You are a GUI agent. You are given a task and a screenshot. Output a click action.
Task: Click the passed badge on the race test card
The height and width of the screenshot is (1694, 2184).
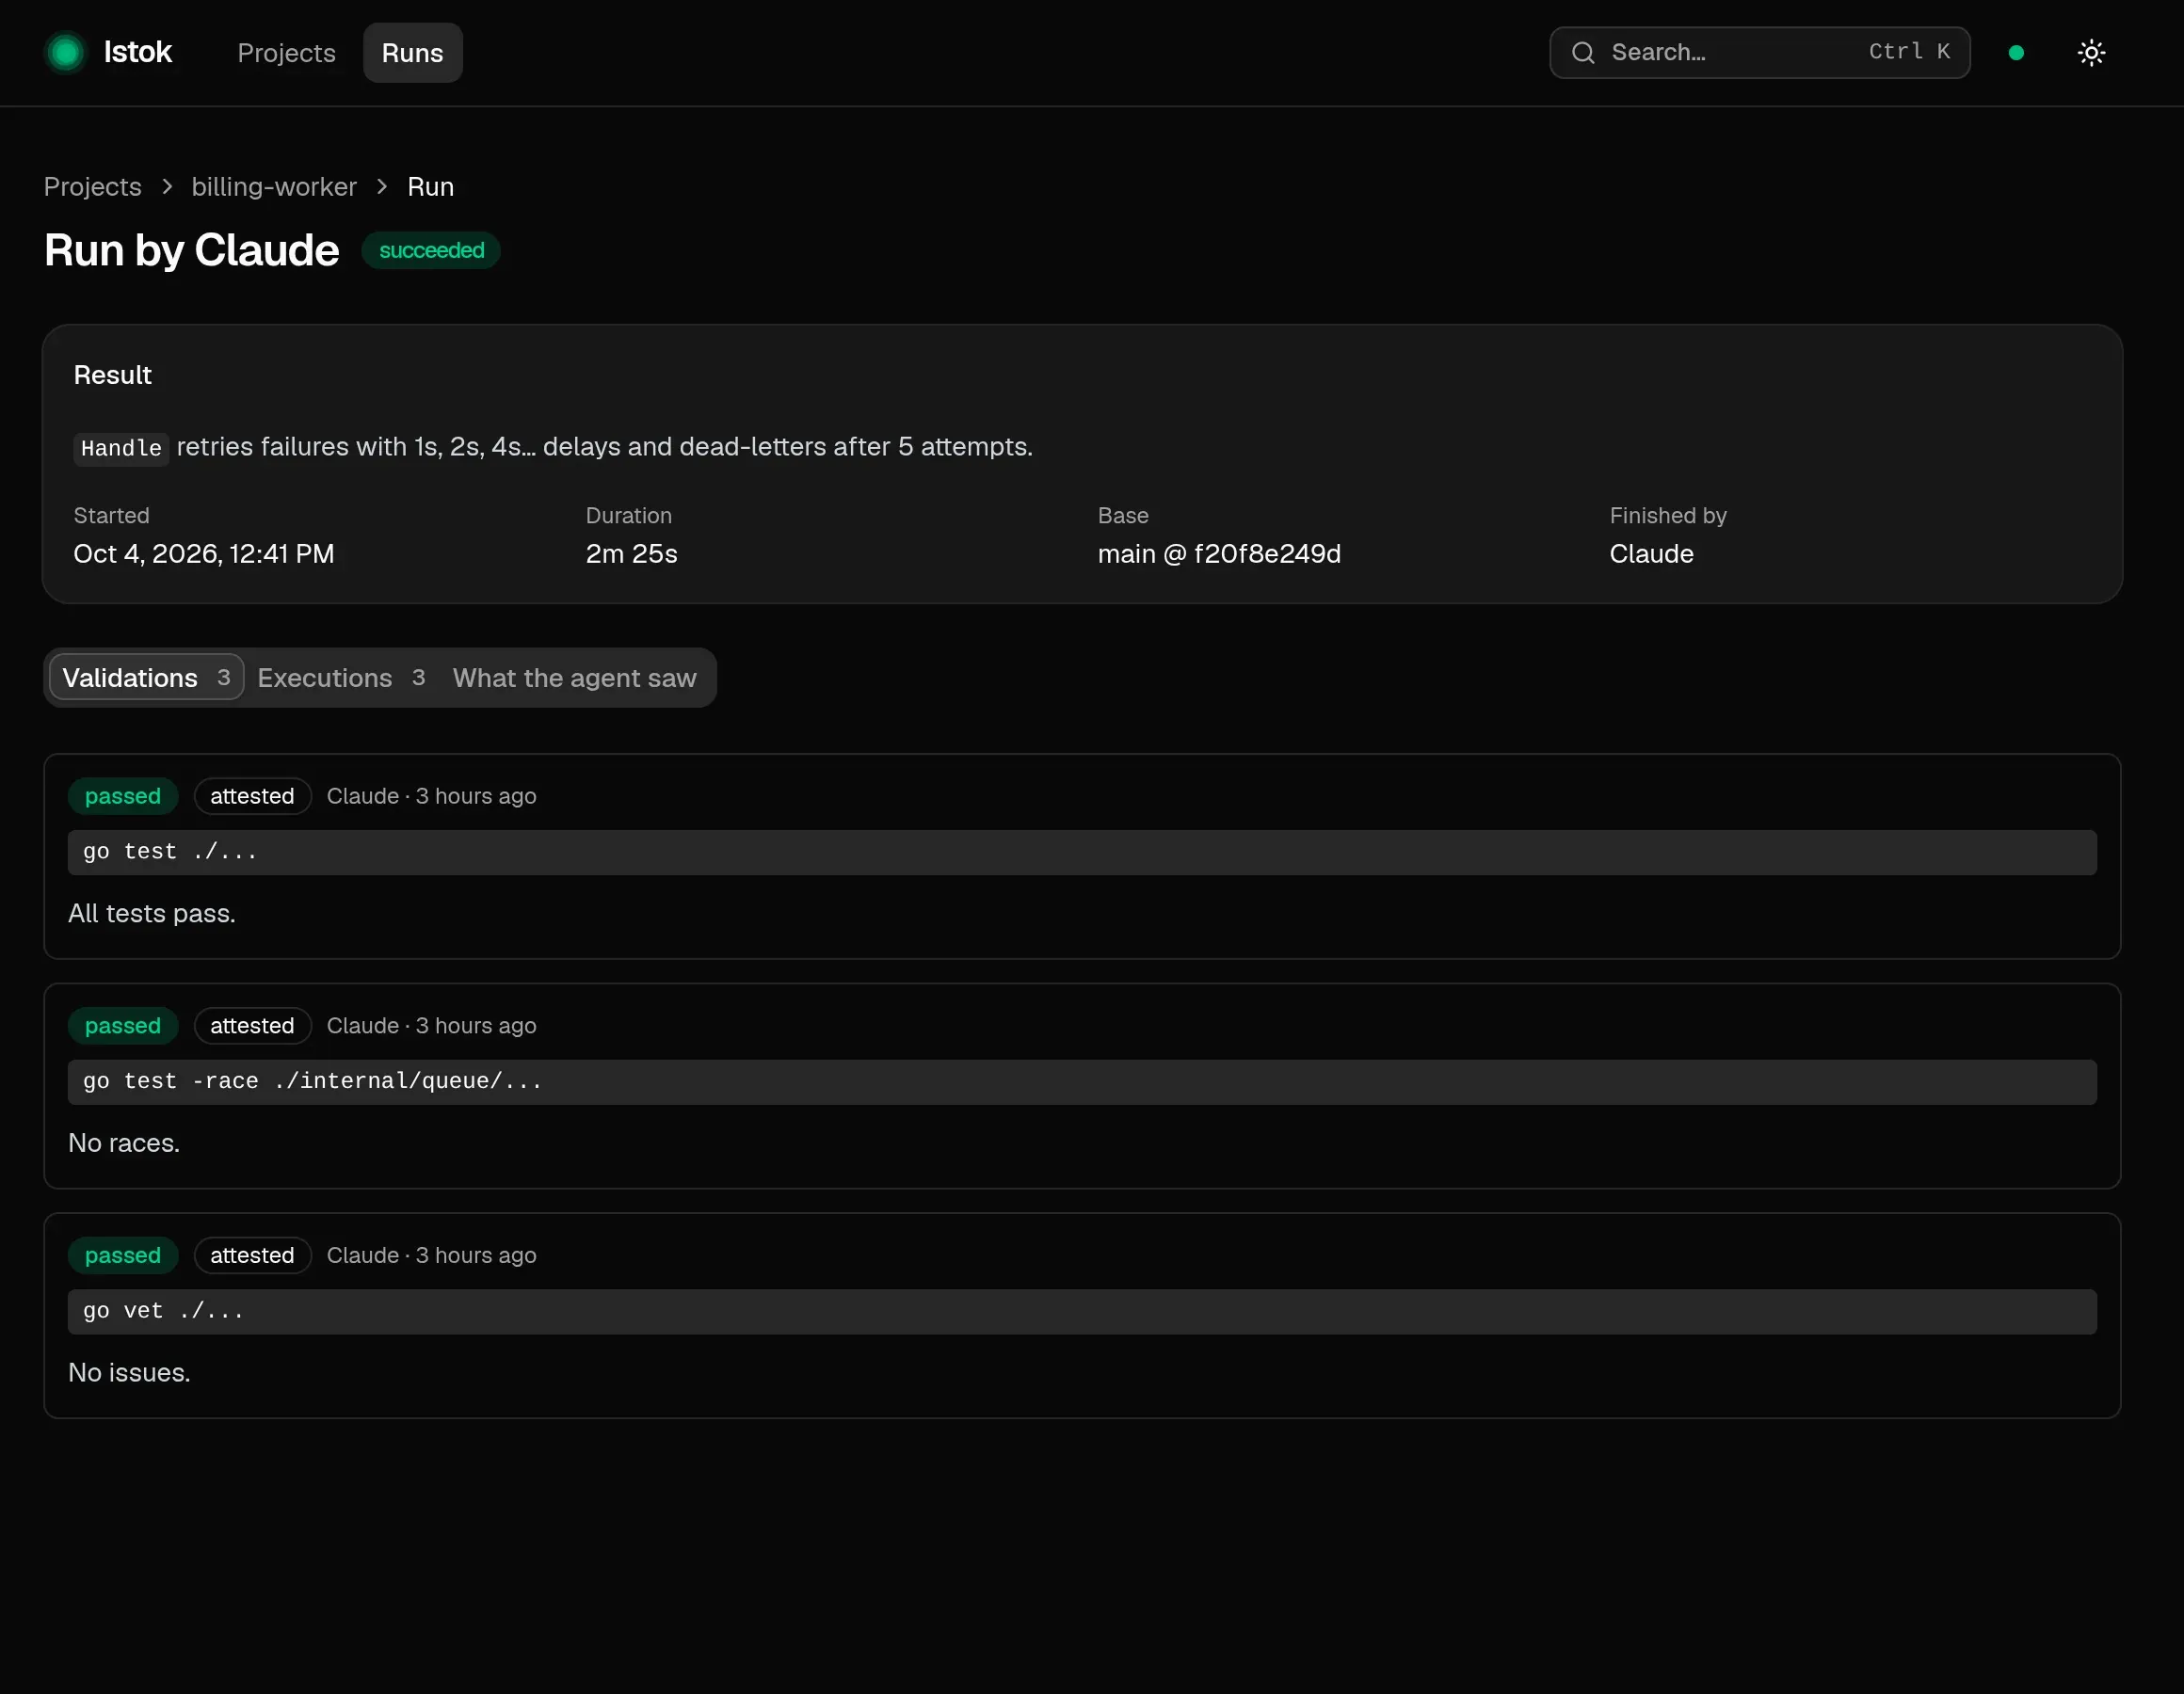coord(123,1025)
